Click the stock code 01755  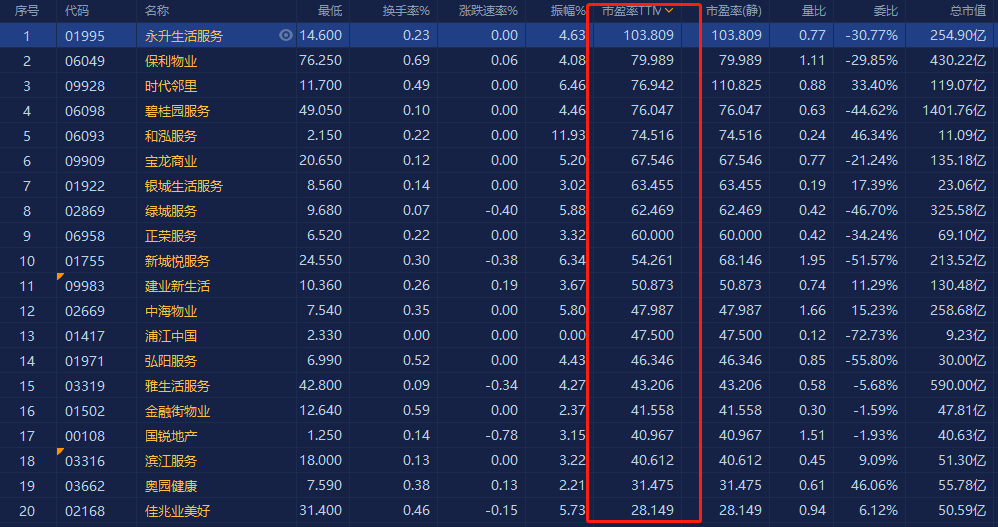[x=85, y=261]
